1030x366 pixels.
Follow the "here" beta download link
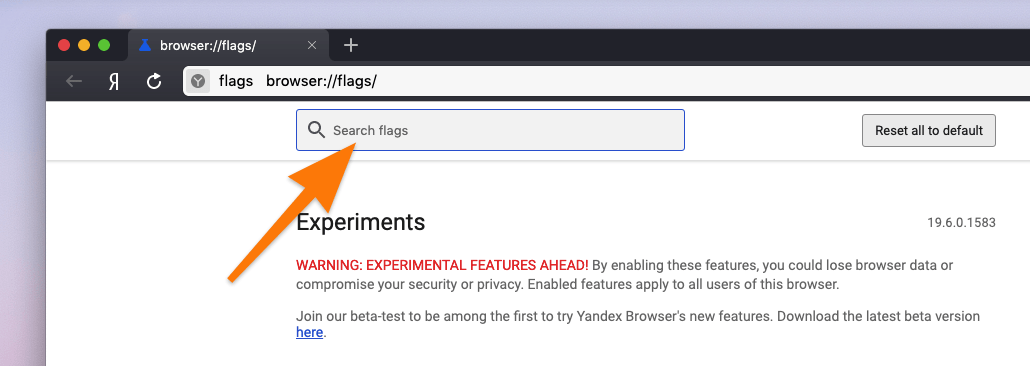[309, 332]
